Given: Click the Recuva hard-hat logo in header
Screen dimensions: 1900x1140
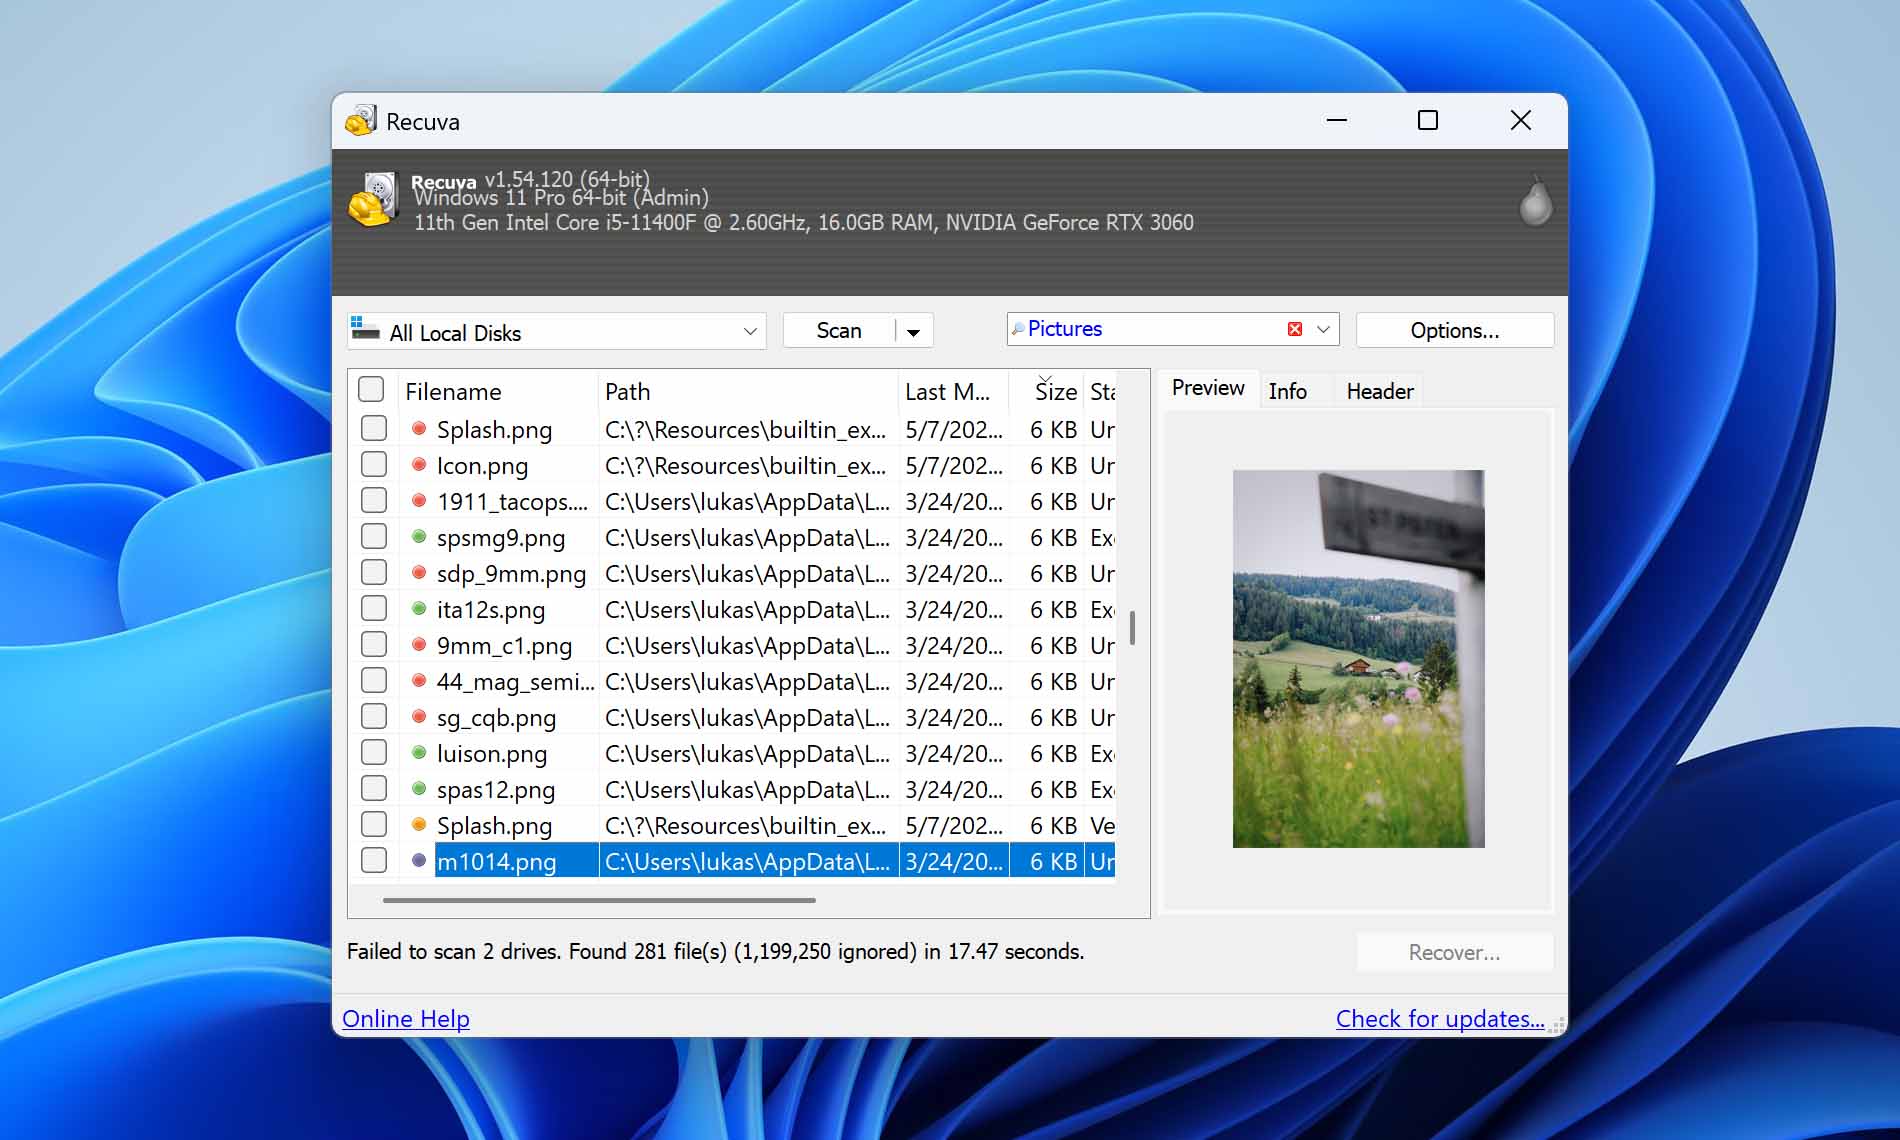Looking at the screenshot, I should [x=374, y=199].
